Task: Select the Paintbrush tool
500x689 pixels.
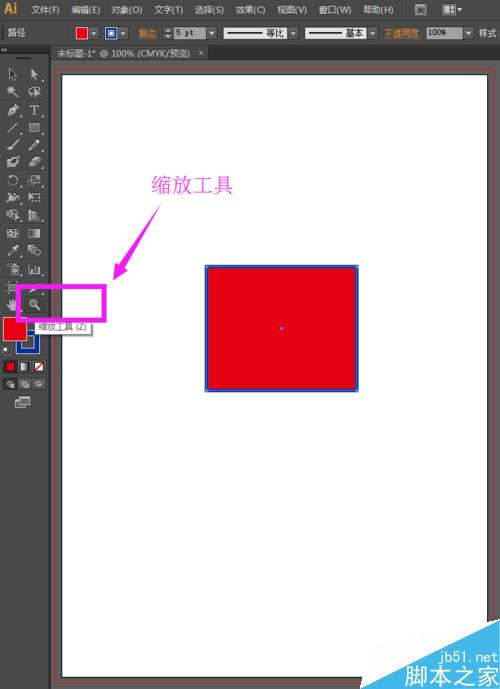Action: click(13, 145)
